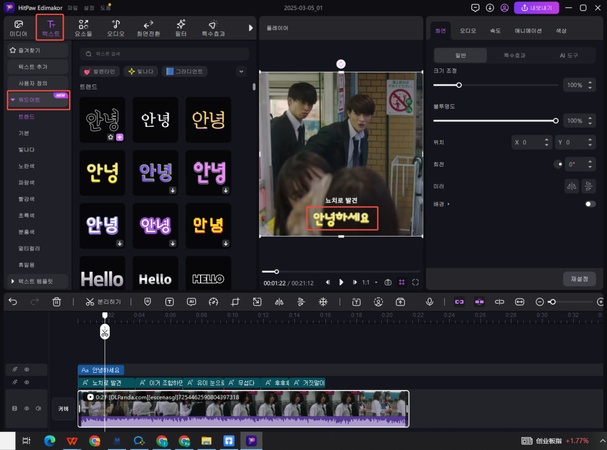
Task: Adjust the Y position stepper
Action: click(590, 142)
